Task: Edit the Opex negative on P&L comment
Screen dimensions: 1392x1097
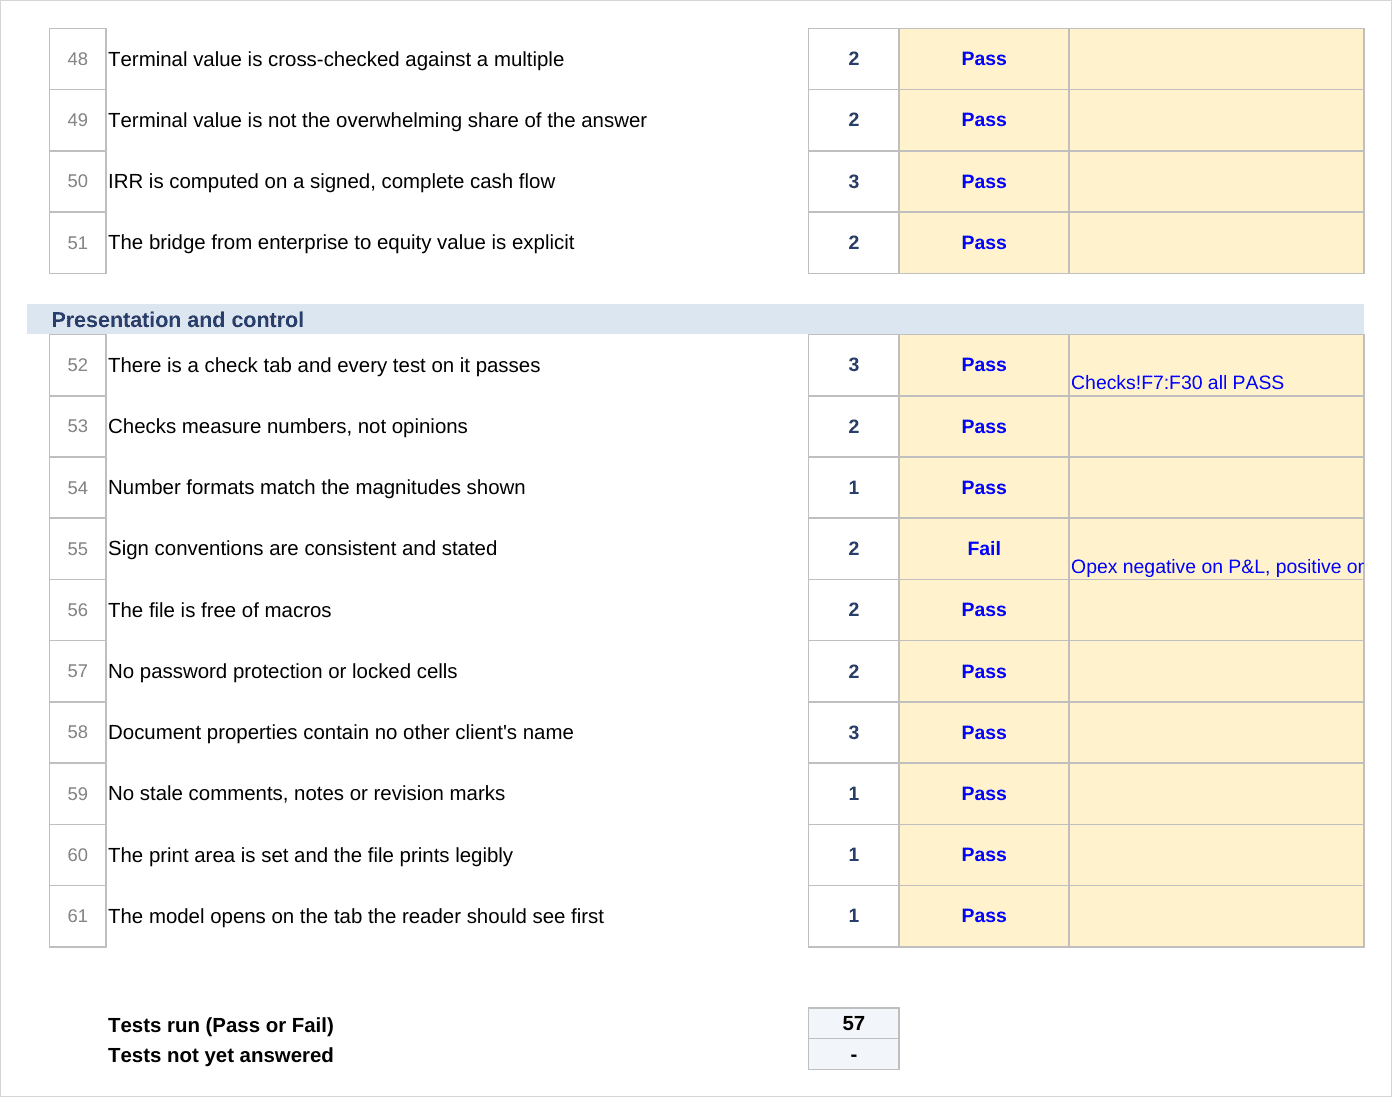Action: 1217,567
